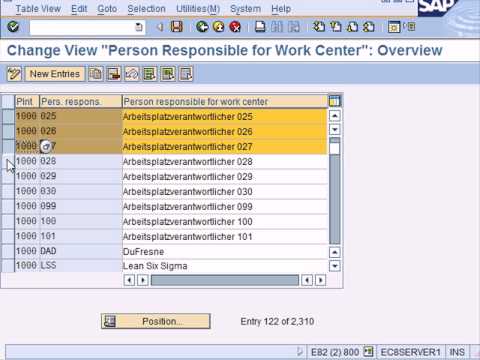Select row selector for entry 029
The image size is (480, 360).
(x=8, y=176)
